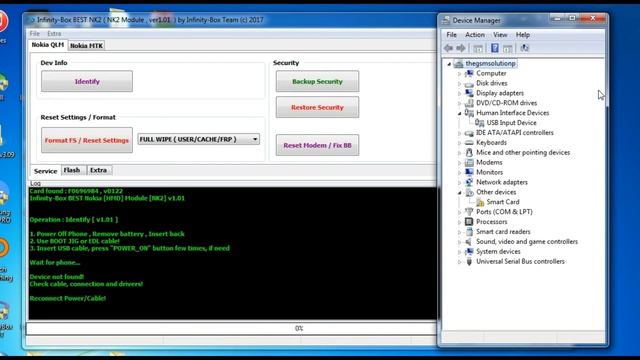This screenshot has height=360, width=640.
Task: Expand DVD/CD-ROM drives node
Action: pyautogui.click(x=460, y=103)
